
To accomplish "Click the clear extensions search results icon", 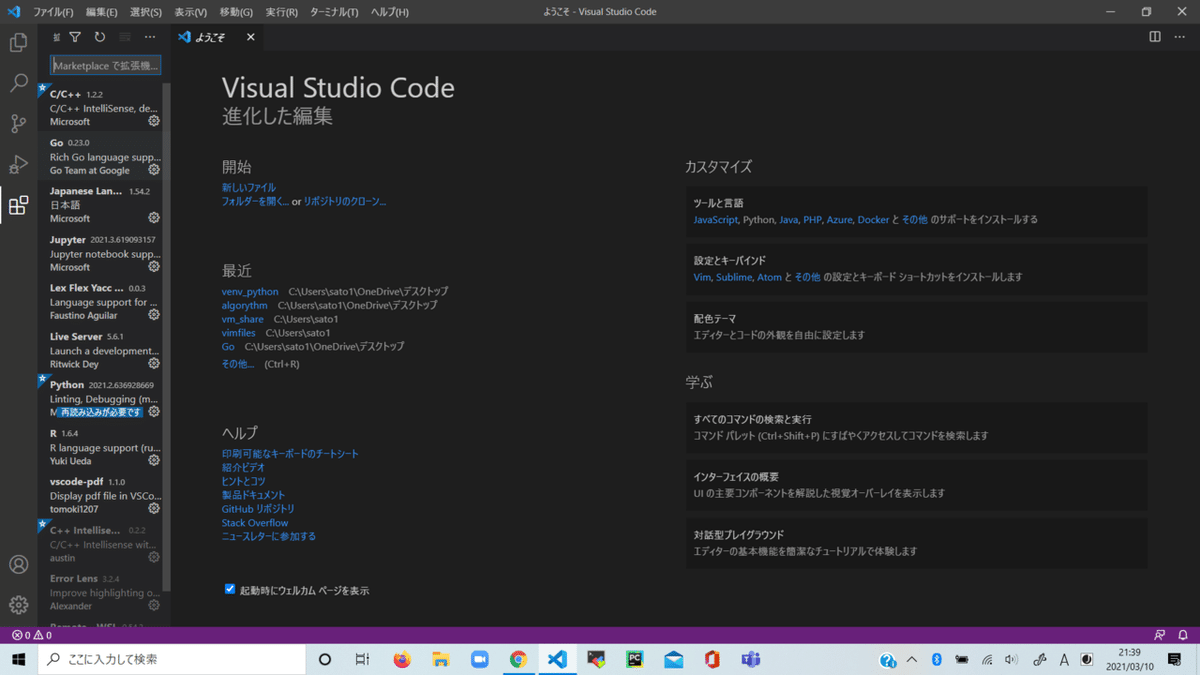I will pos(125,37).
